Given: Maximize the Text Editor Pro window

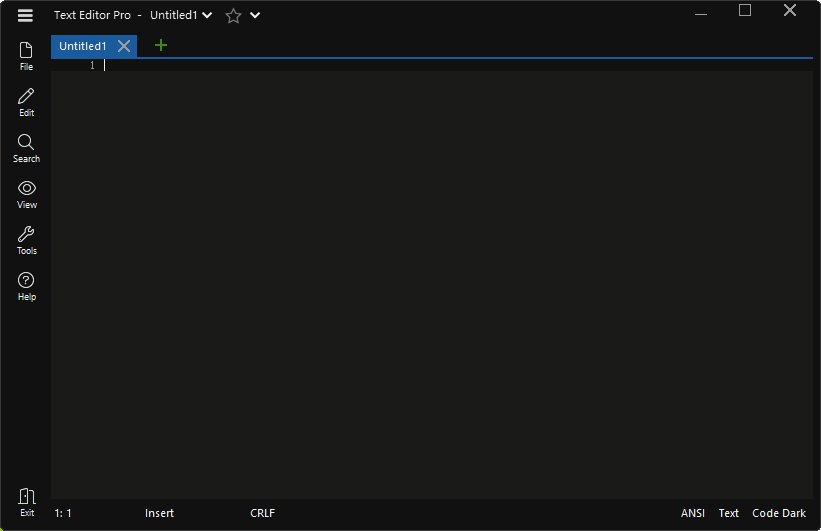Looking at the screenshot, I should (745, 10).
